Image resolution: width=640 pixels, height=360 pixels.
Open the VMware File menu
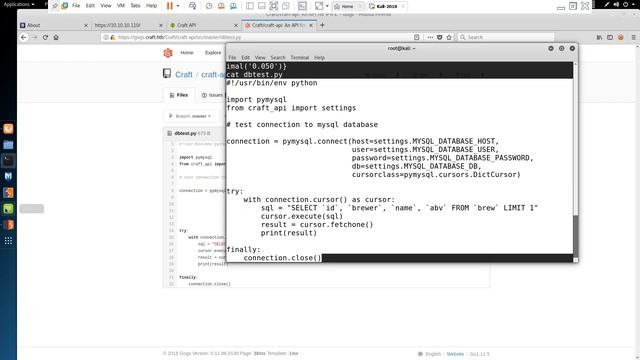(76, 6)
